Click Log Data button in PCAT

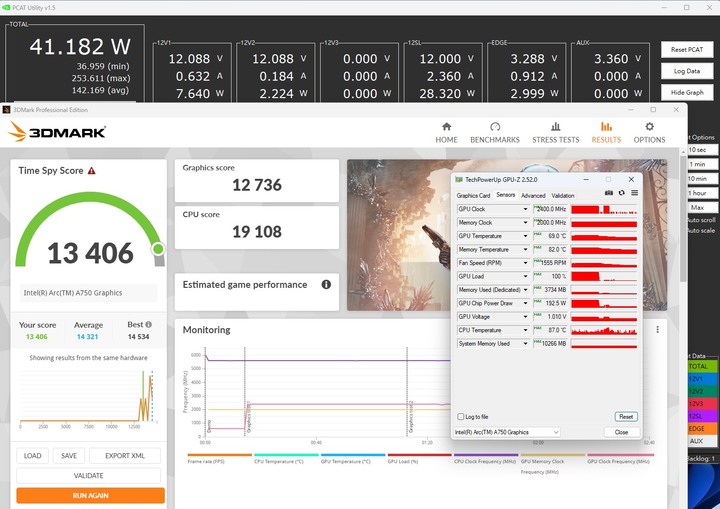click(687, 71)
